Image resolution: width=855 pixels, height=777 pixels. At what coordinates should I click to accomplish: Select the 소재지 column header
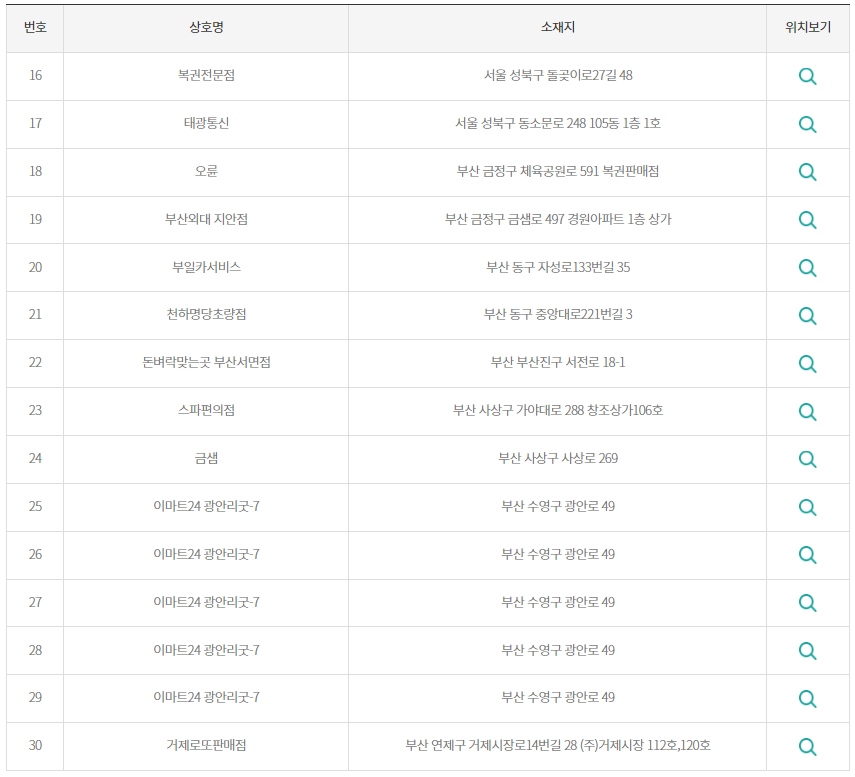pos(558,27)
